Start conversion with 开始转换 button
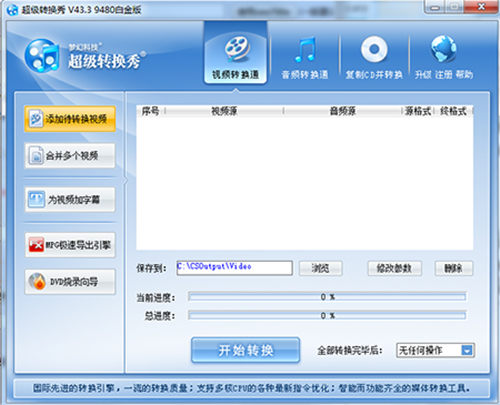This screenshot has height=405, width=500. (x=246, y=350)
